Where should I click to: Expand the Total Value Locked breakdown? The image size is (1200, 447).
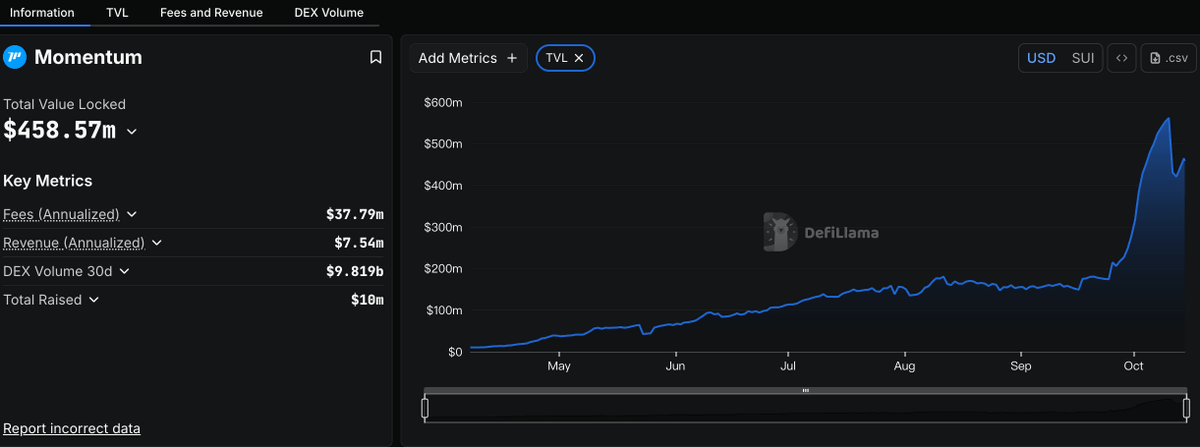132,131
